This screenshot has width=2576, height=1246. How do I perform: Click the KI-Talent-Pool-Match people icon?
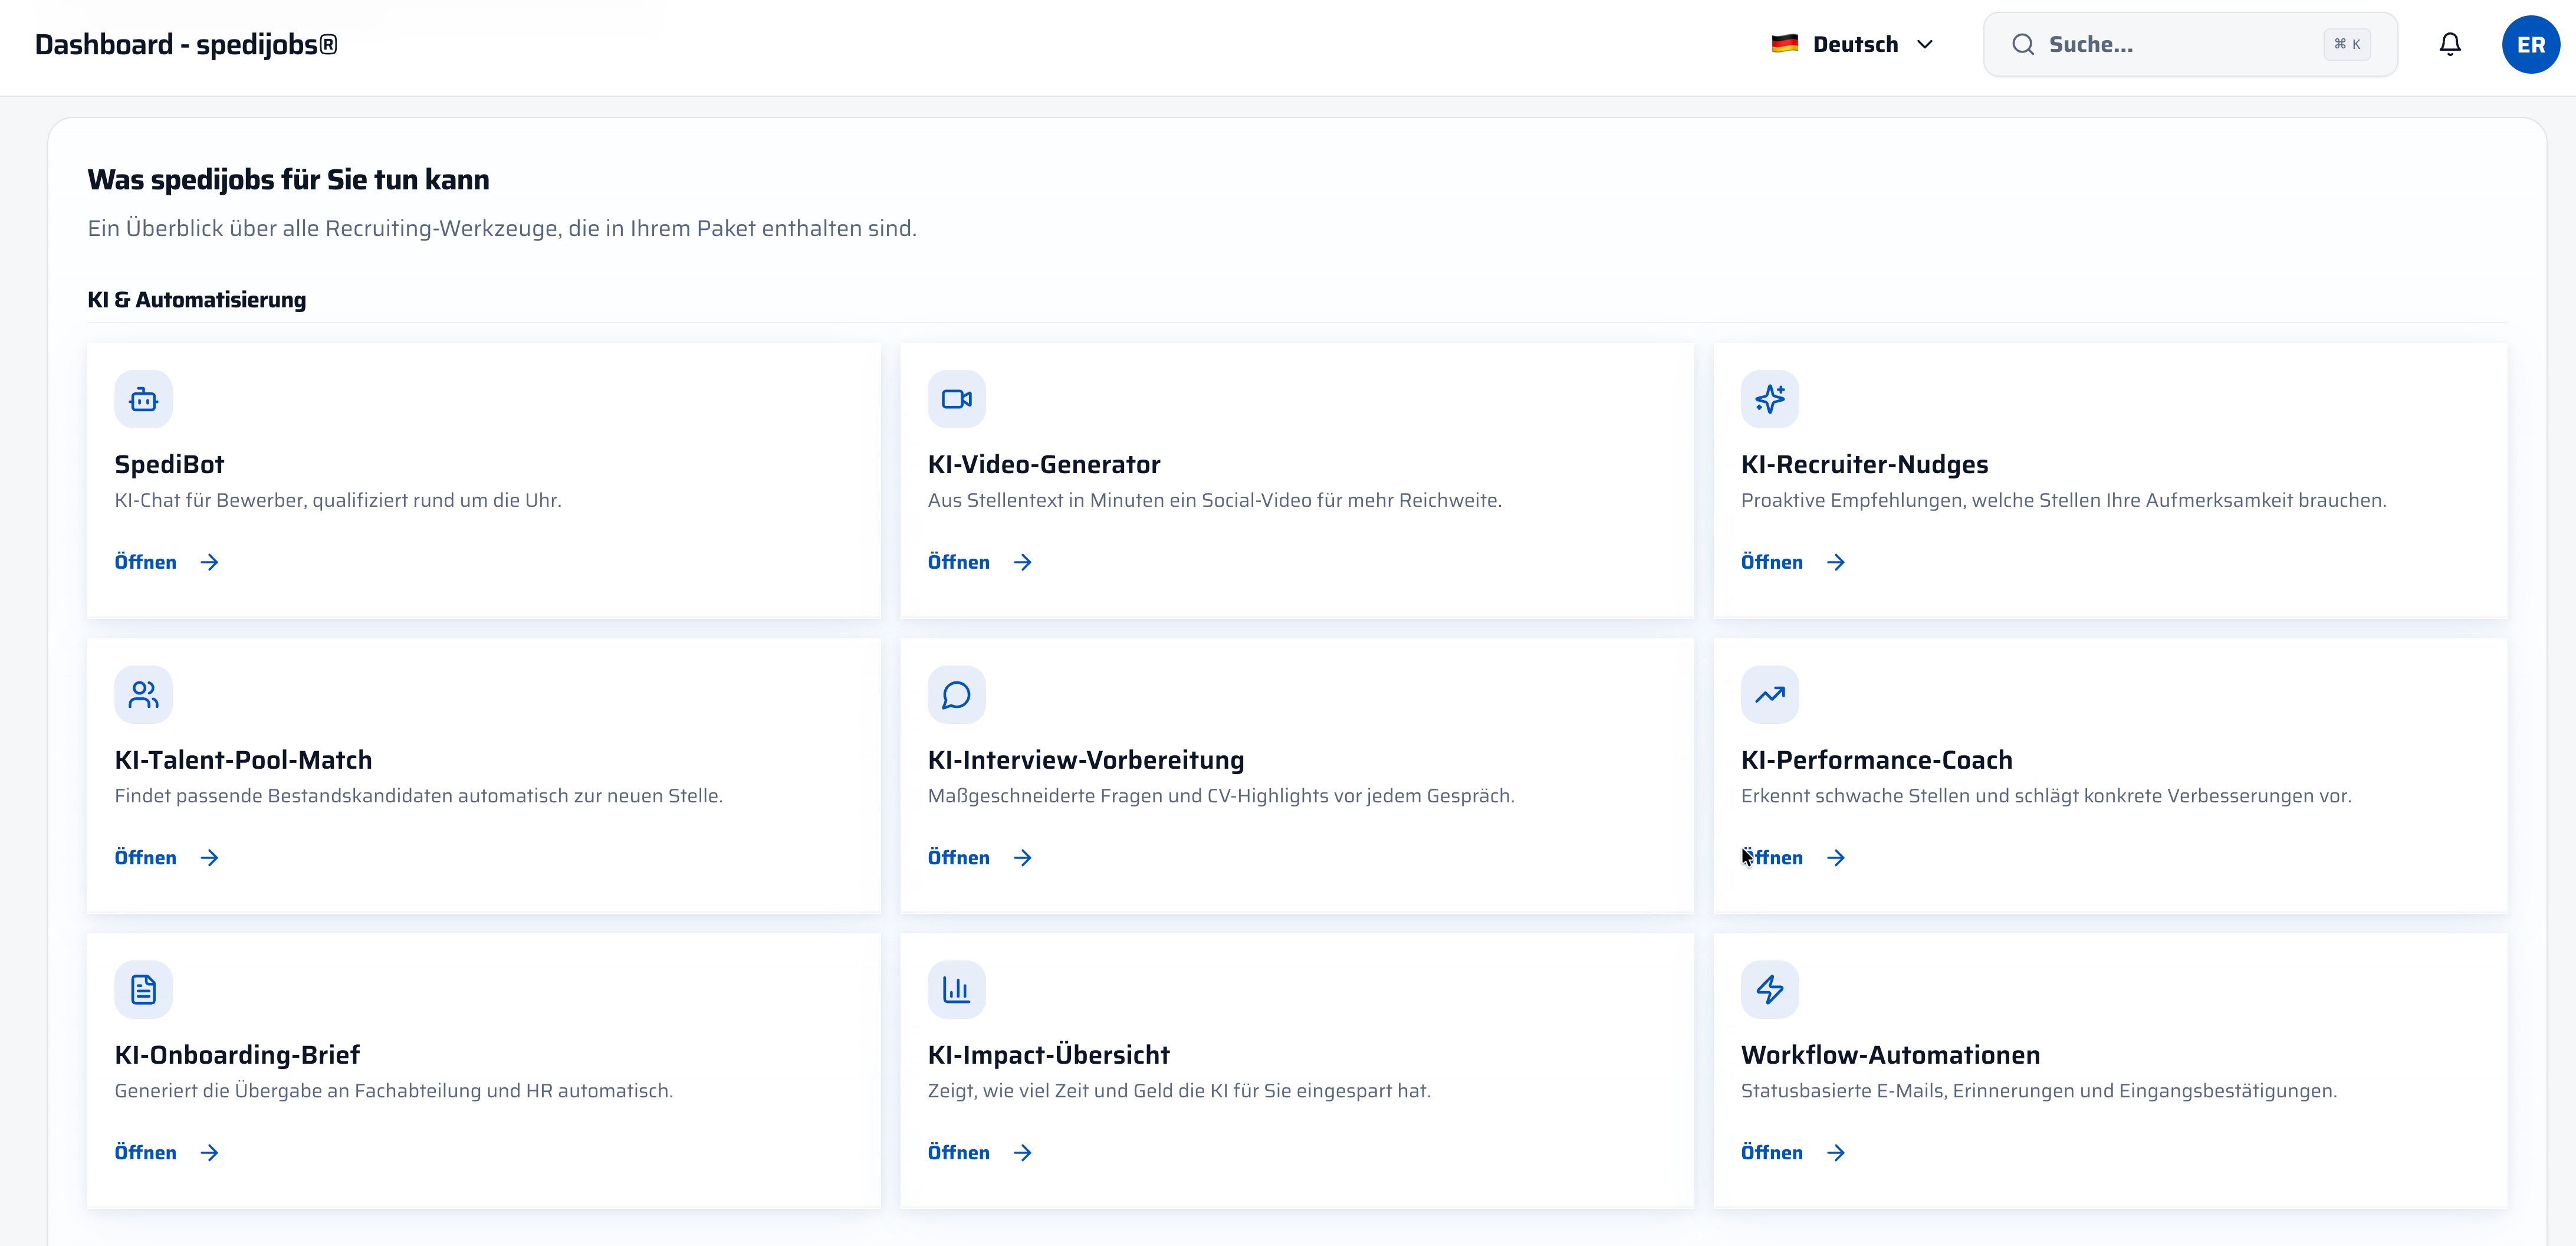(x=143, y=694)
